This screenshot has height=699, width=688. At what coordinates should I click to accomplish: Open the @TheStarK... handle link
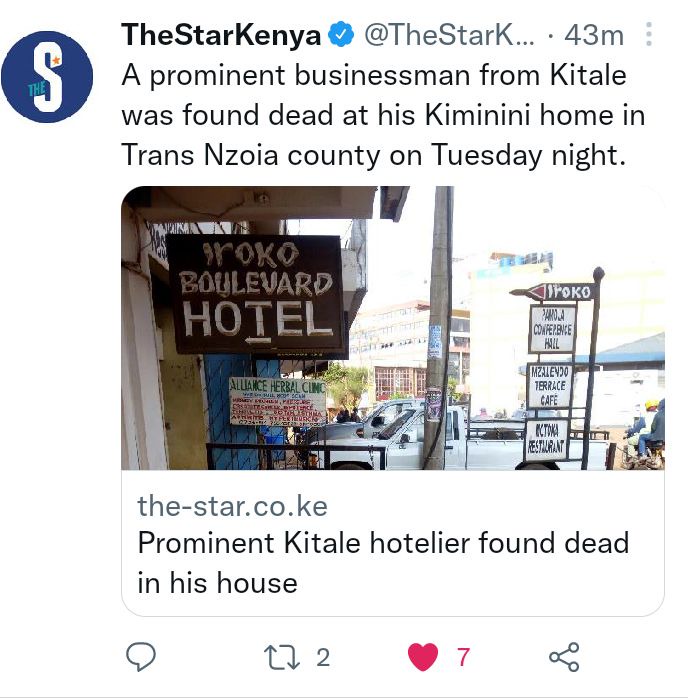point(449,35)
